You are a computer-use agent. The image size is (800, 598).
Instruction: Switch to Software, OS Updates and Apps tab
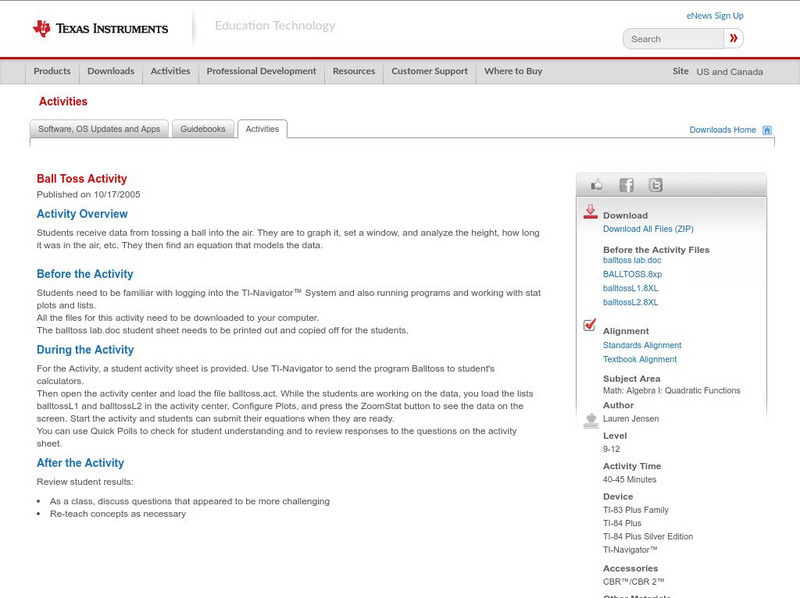99,129
